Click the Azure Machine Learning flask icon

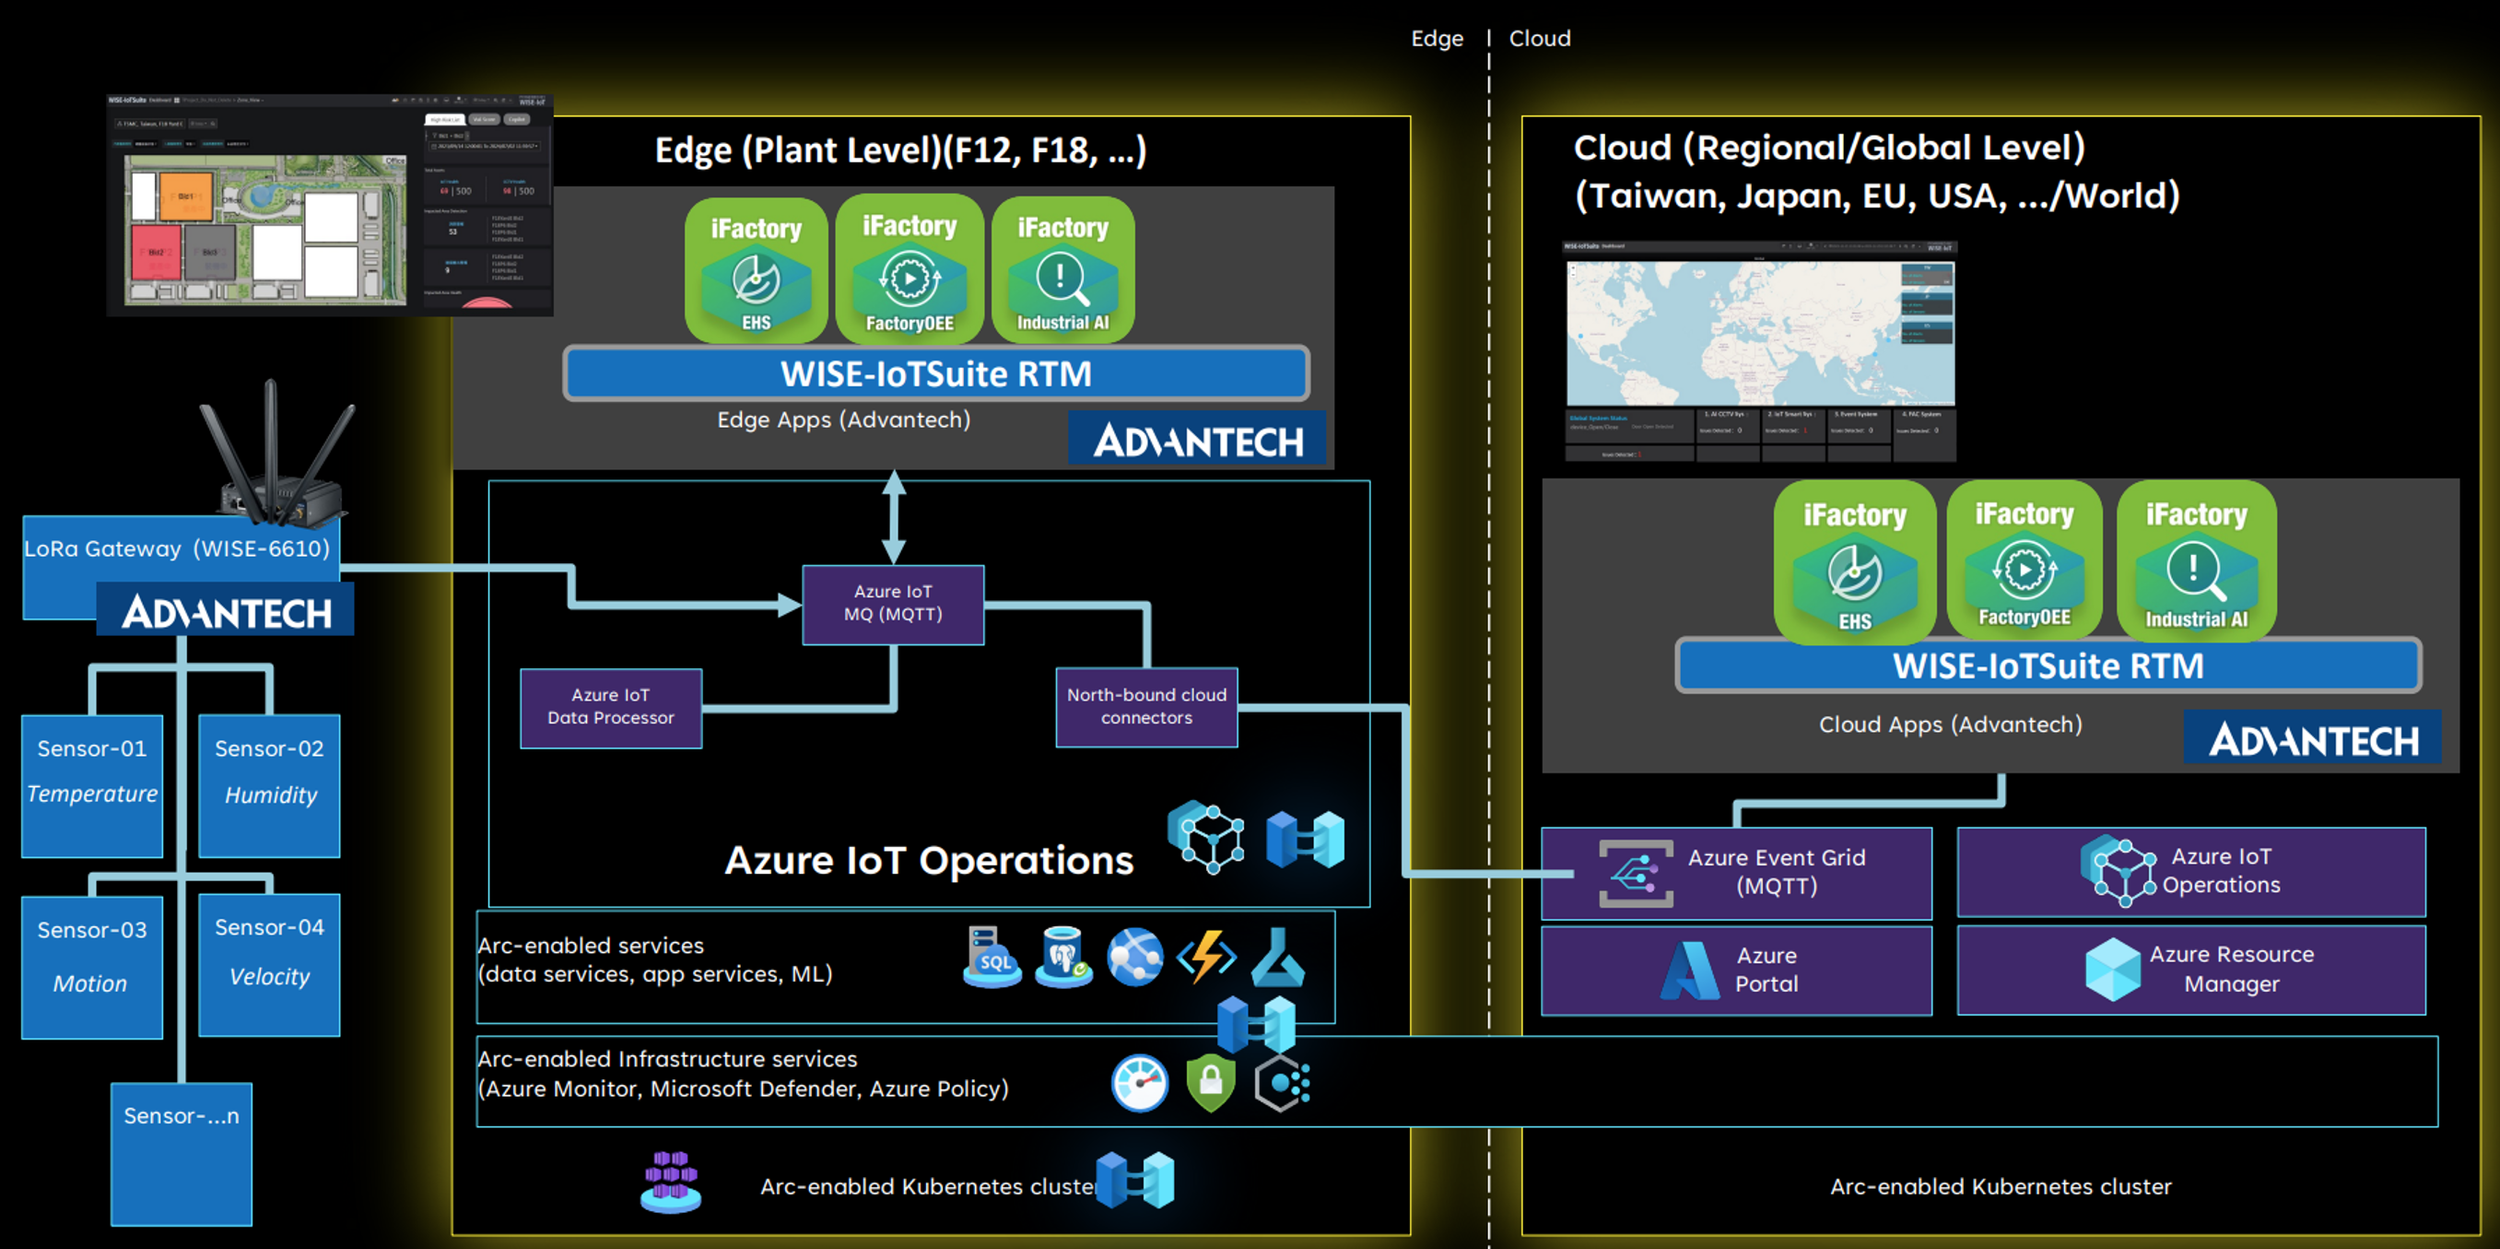(x=1277, y=957)
